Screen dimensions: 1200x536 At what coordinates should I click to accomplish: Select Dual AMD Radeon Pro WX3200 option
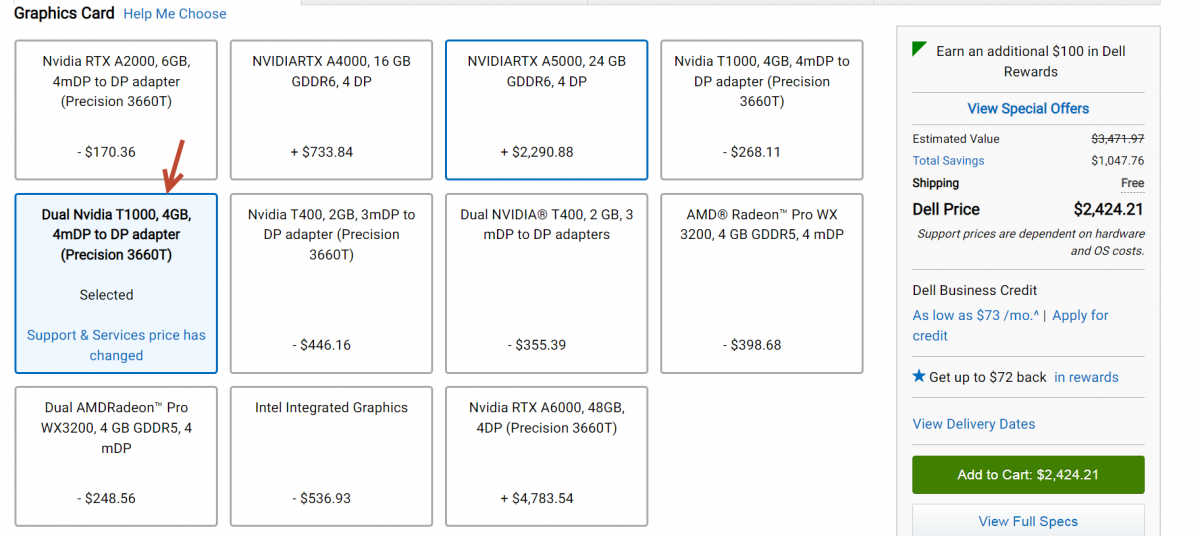(x=116, y=456)
